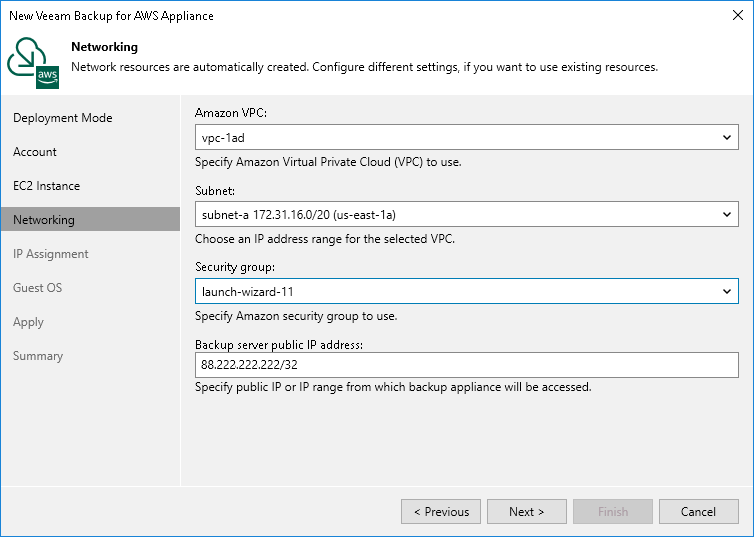Select the Networking step in sidebar

[x=44, y=220]
